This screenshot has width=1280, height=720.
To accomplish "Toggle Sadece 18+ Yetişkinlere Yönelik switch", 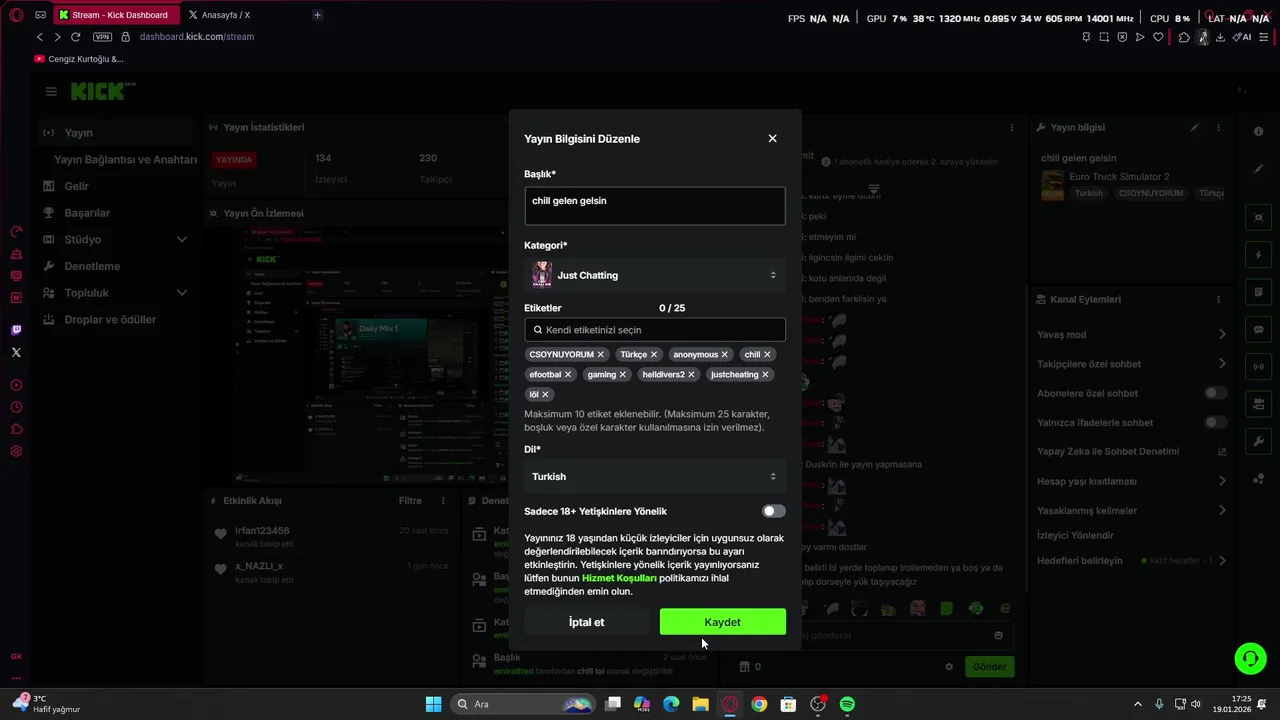I will (773, 511).
